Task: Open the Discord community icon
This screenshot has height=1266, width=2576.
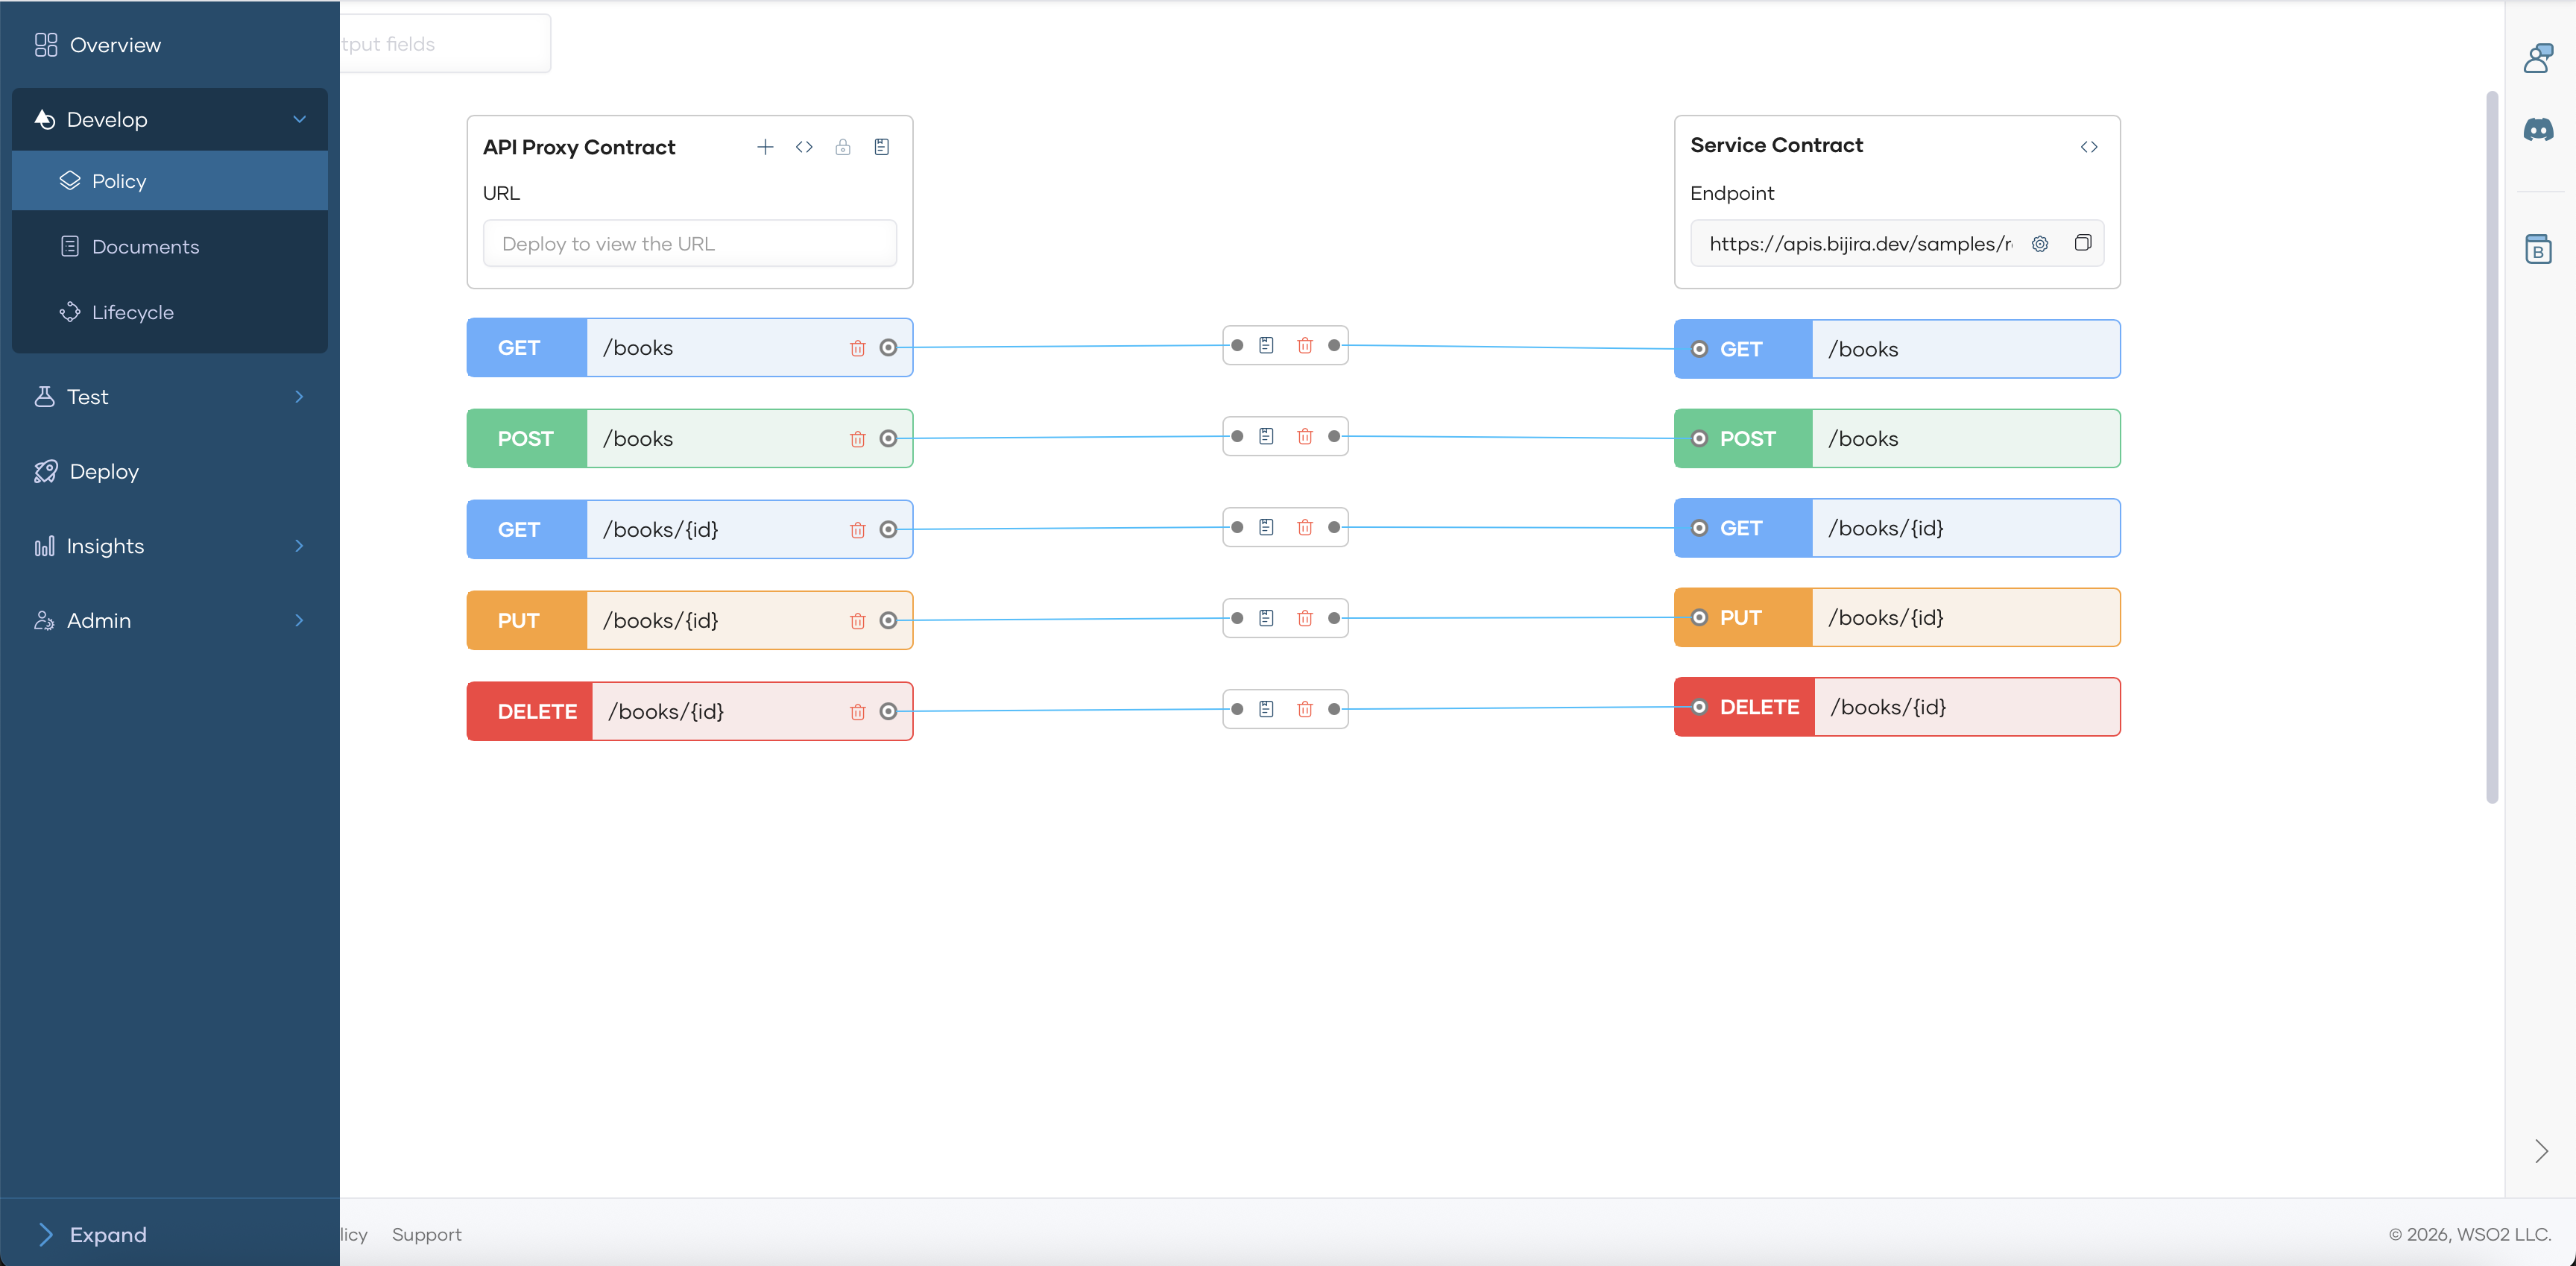Action: (2538, 130)
